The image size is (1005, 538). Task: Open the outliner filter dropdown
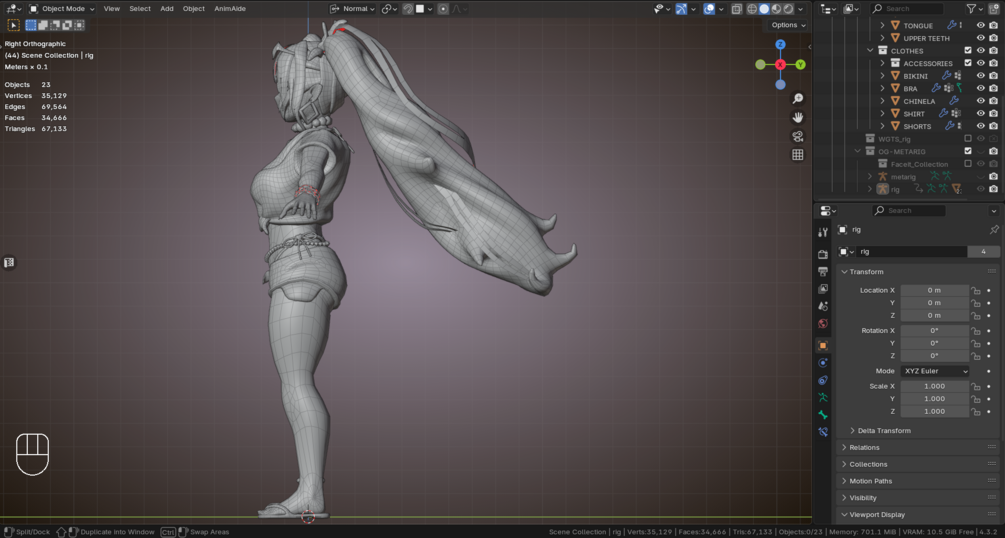(x=974, y=8)
